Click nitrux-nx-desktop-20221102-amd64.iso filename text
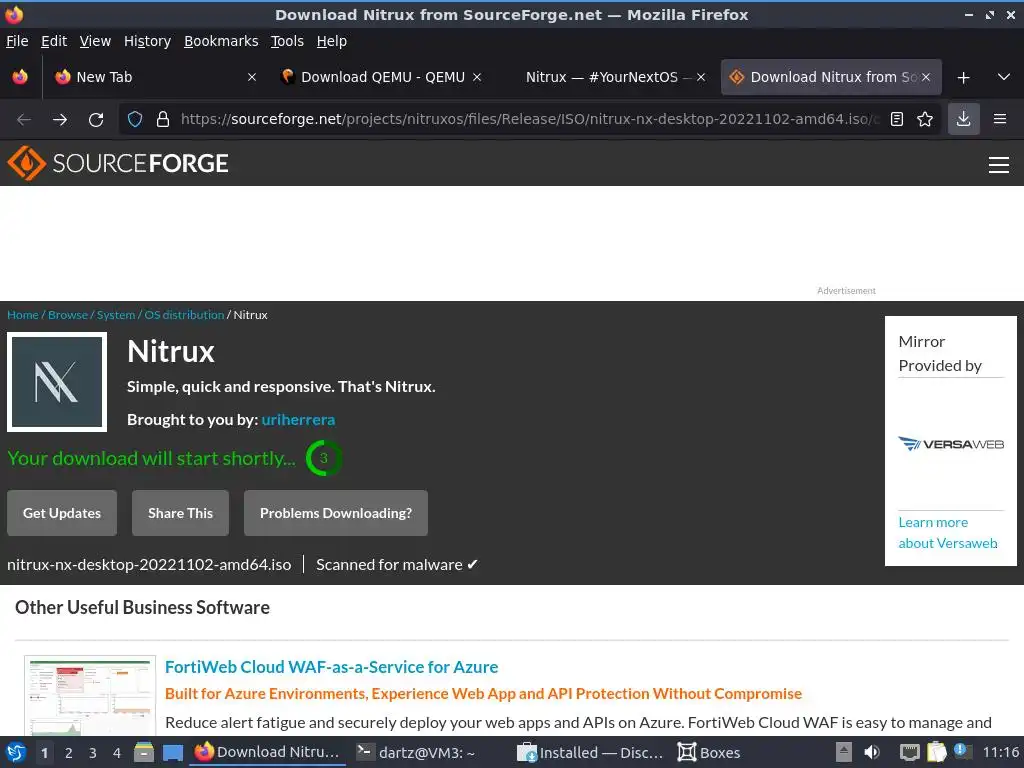Screen dimensions: 1024x768 tap(149, 565)
